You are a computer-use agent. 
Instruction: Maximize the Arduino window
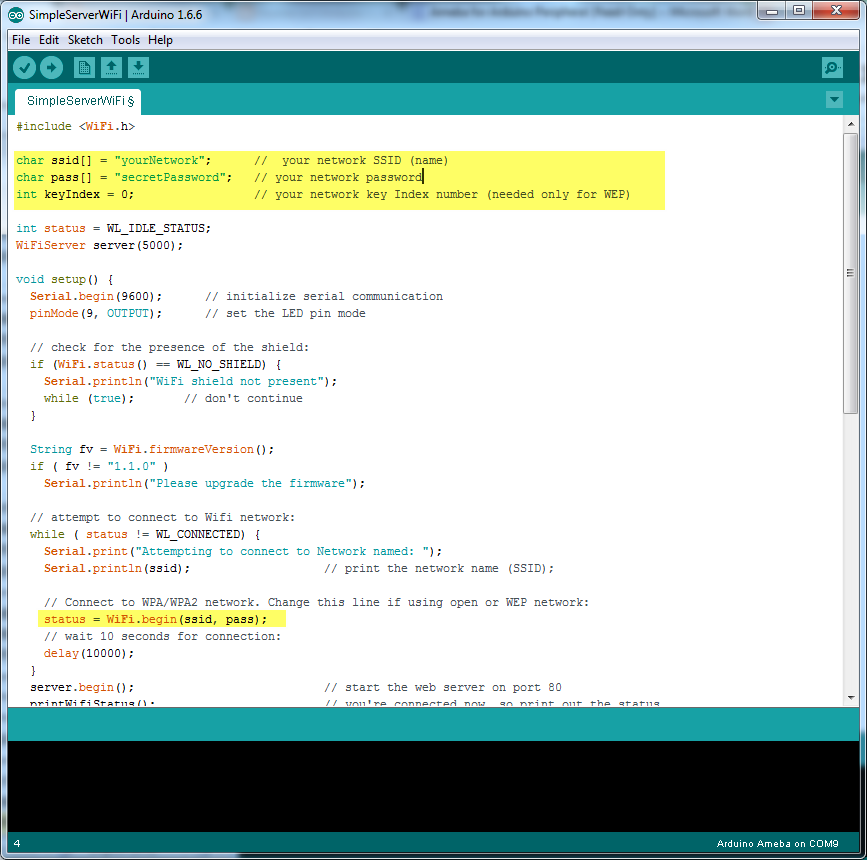click(x=799, y=11)
